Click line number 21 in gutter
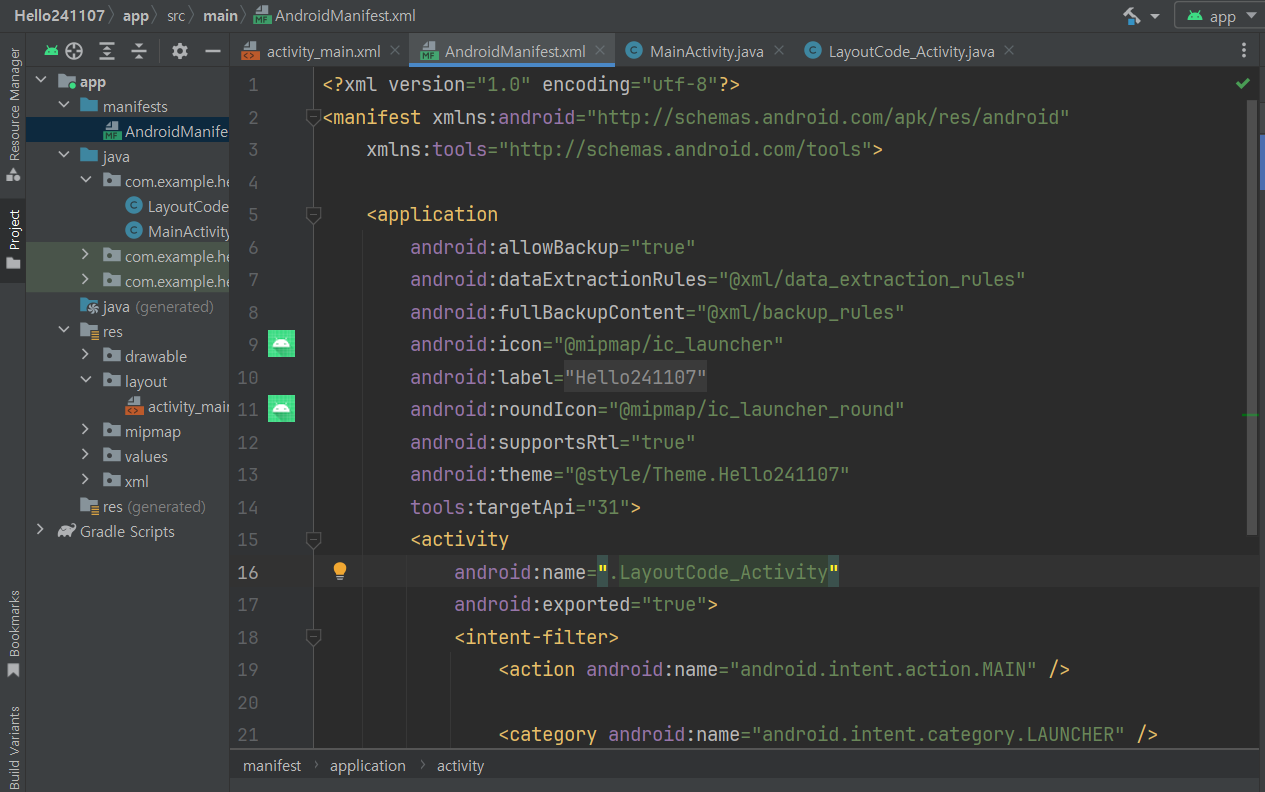The image size is (1265, 792). (x=247, y=734)
